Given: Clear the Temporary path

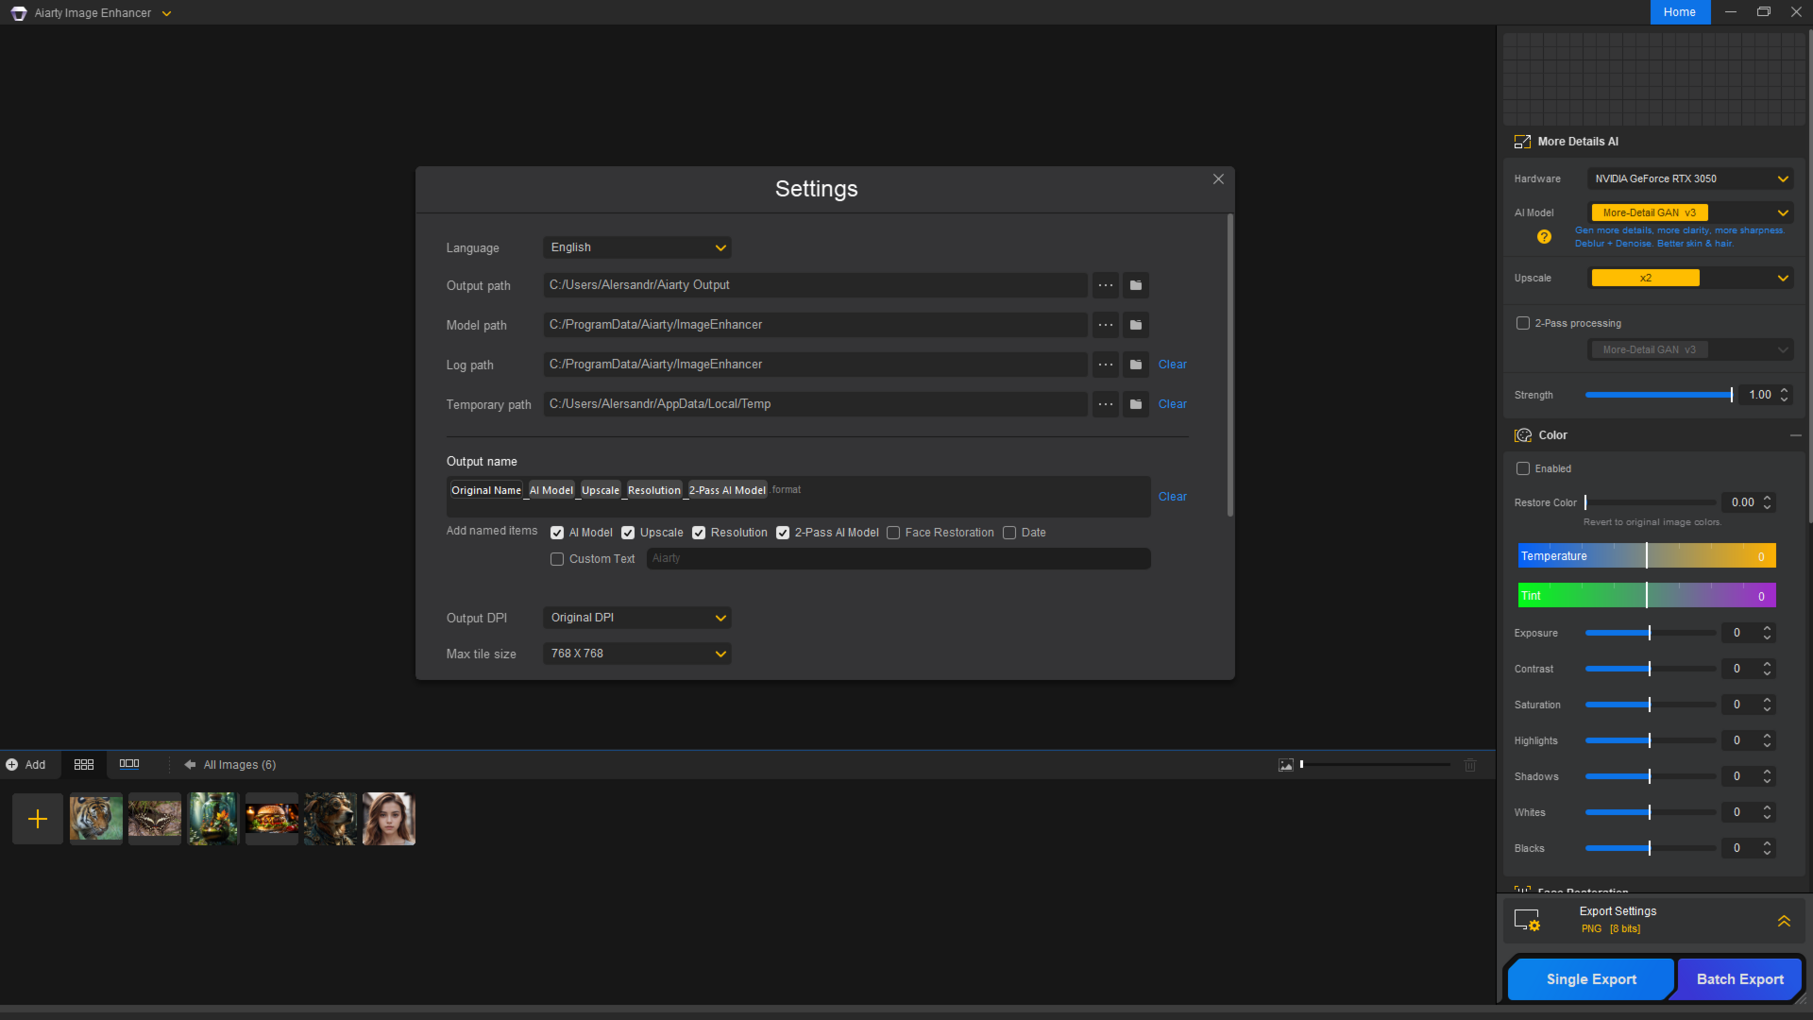Looking at the screenshot, I should 1172,404.
